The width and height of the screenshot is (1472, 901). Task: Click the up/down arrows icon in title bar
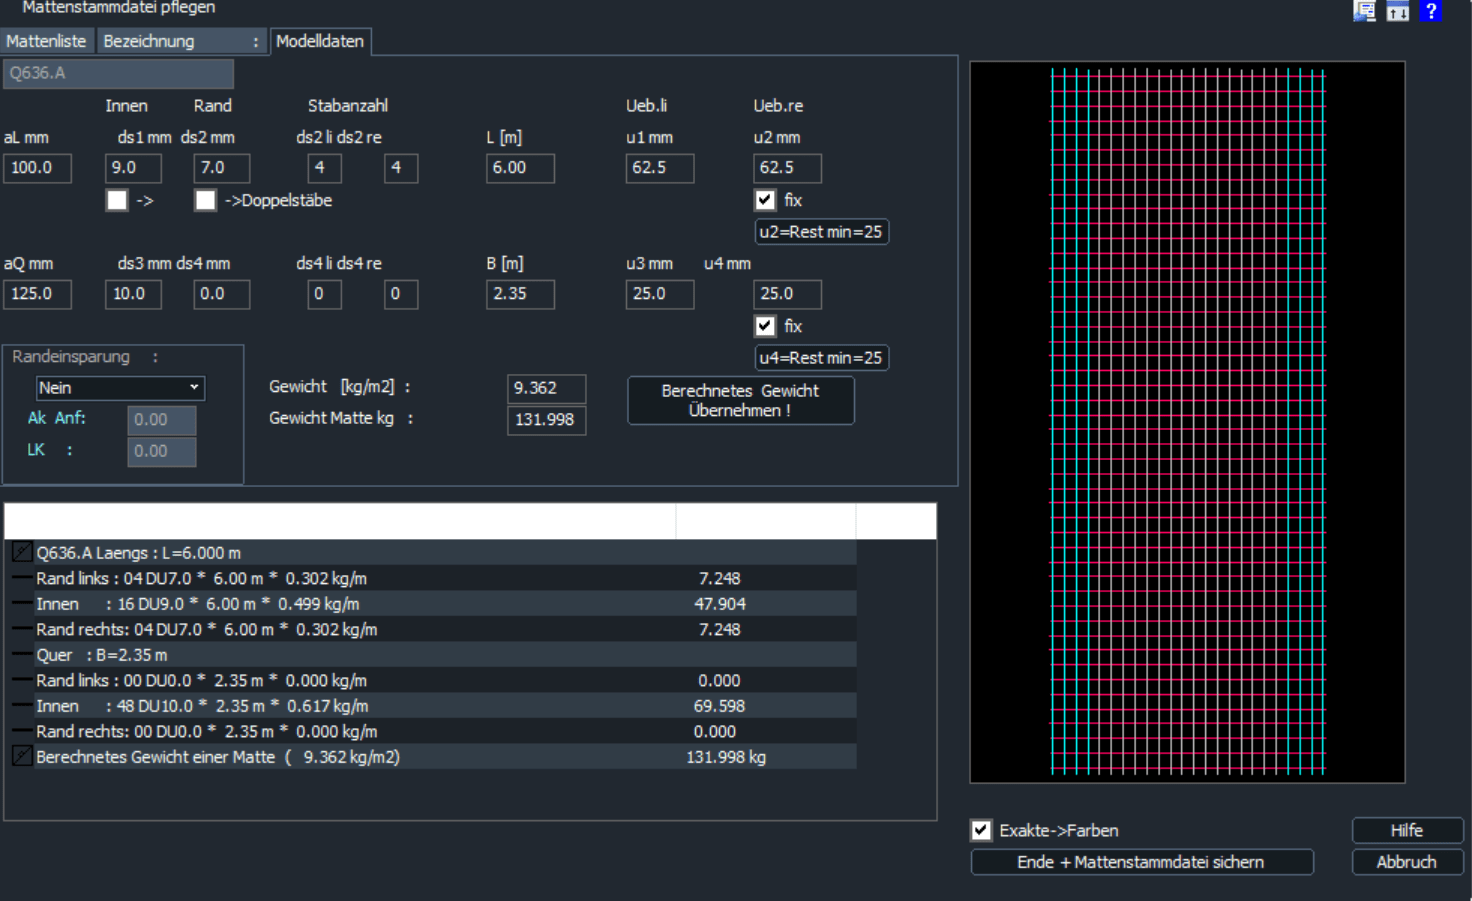1397,11
